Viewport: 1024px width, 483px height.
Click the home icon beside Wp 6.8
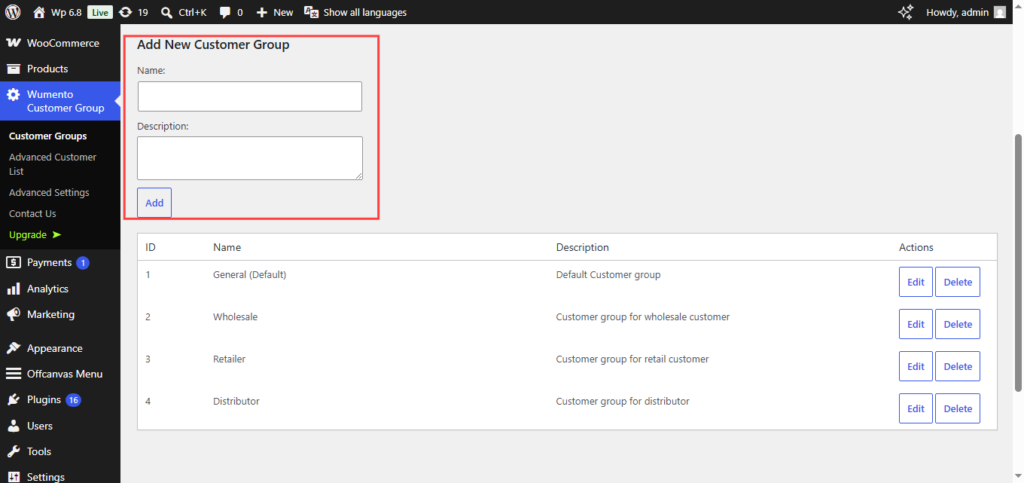pyautogui.click(x=39, y=12)
